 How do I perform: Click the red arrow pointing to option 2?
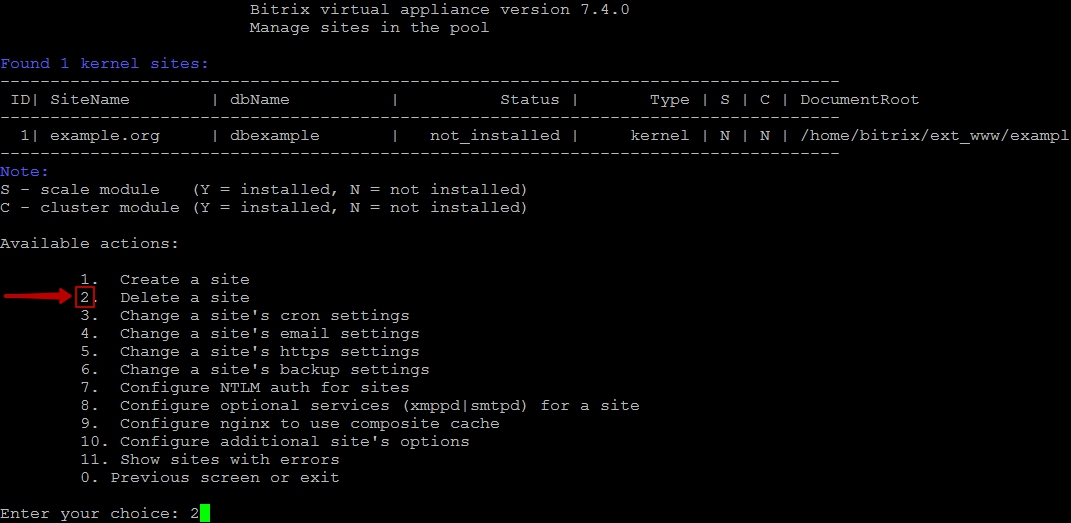click(x=38, y=296)
